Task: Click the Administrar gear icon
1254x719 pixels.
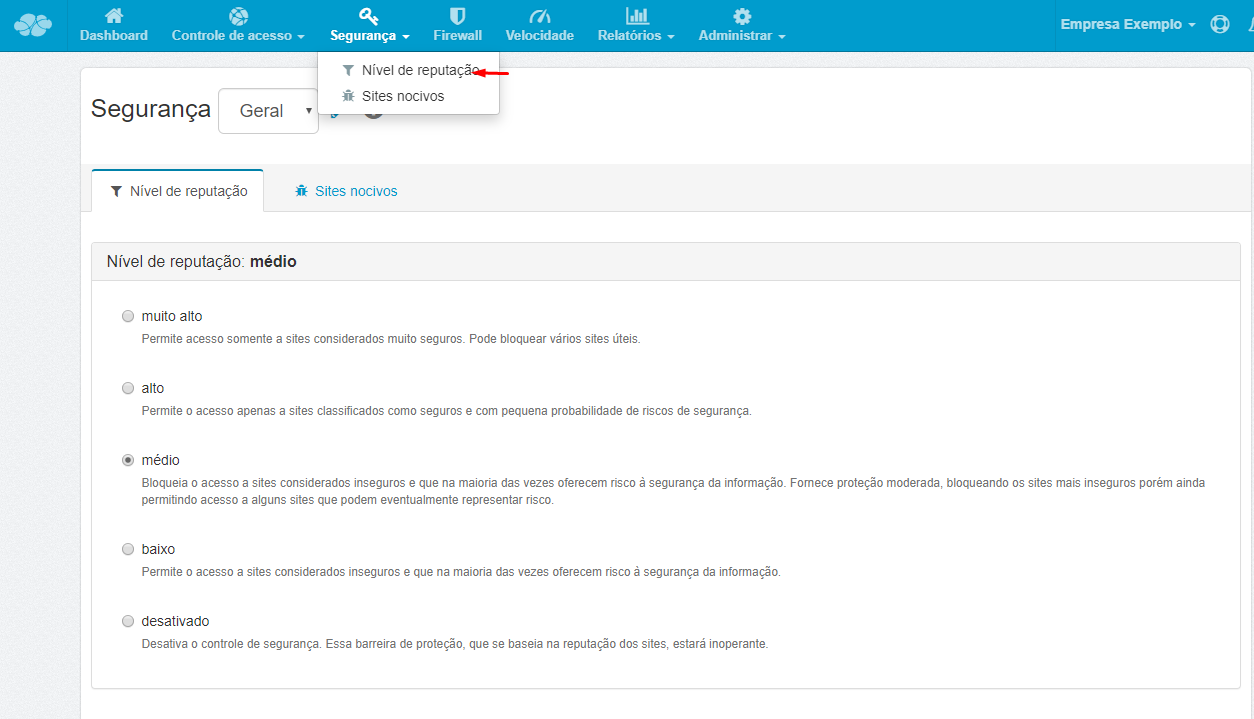Action: (742, 16)
